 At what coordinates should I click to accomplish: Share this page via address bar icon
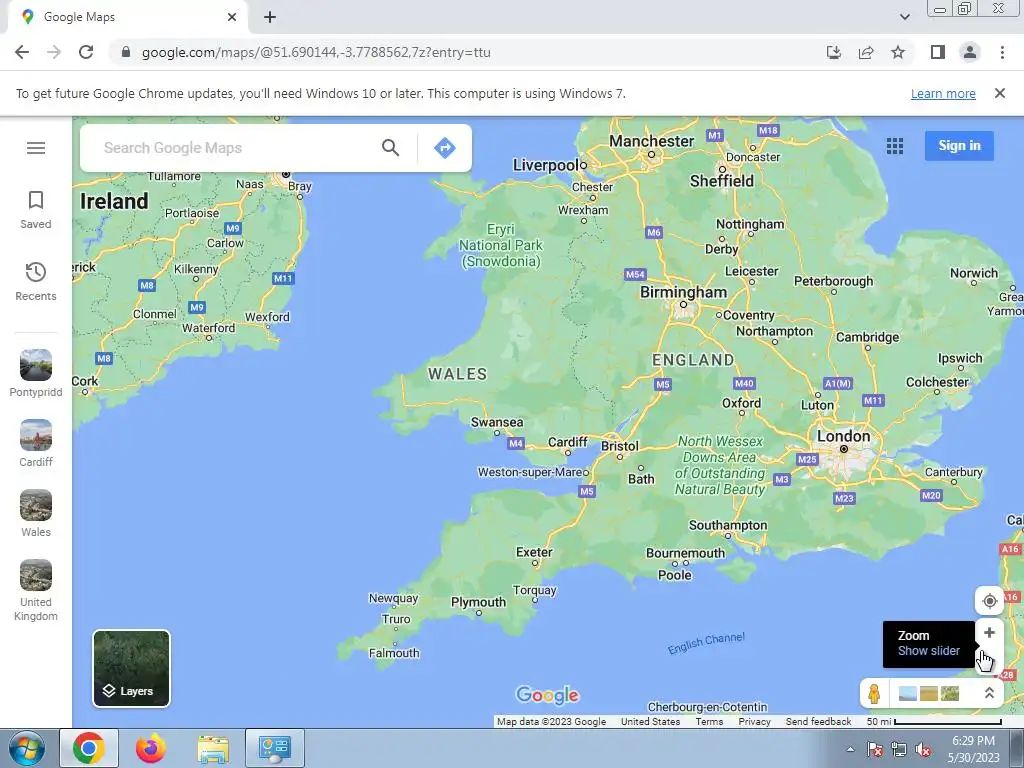(866, 52)
